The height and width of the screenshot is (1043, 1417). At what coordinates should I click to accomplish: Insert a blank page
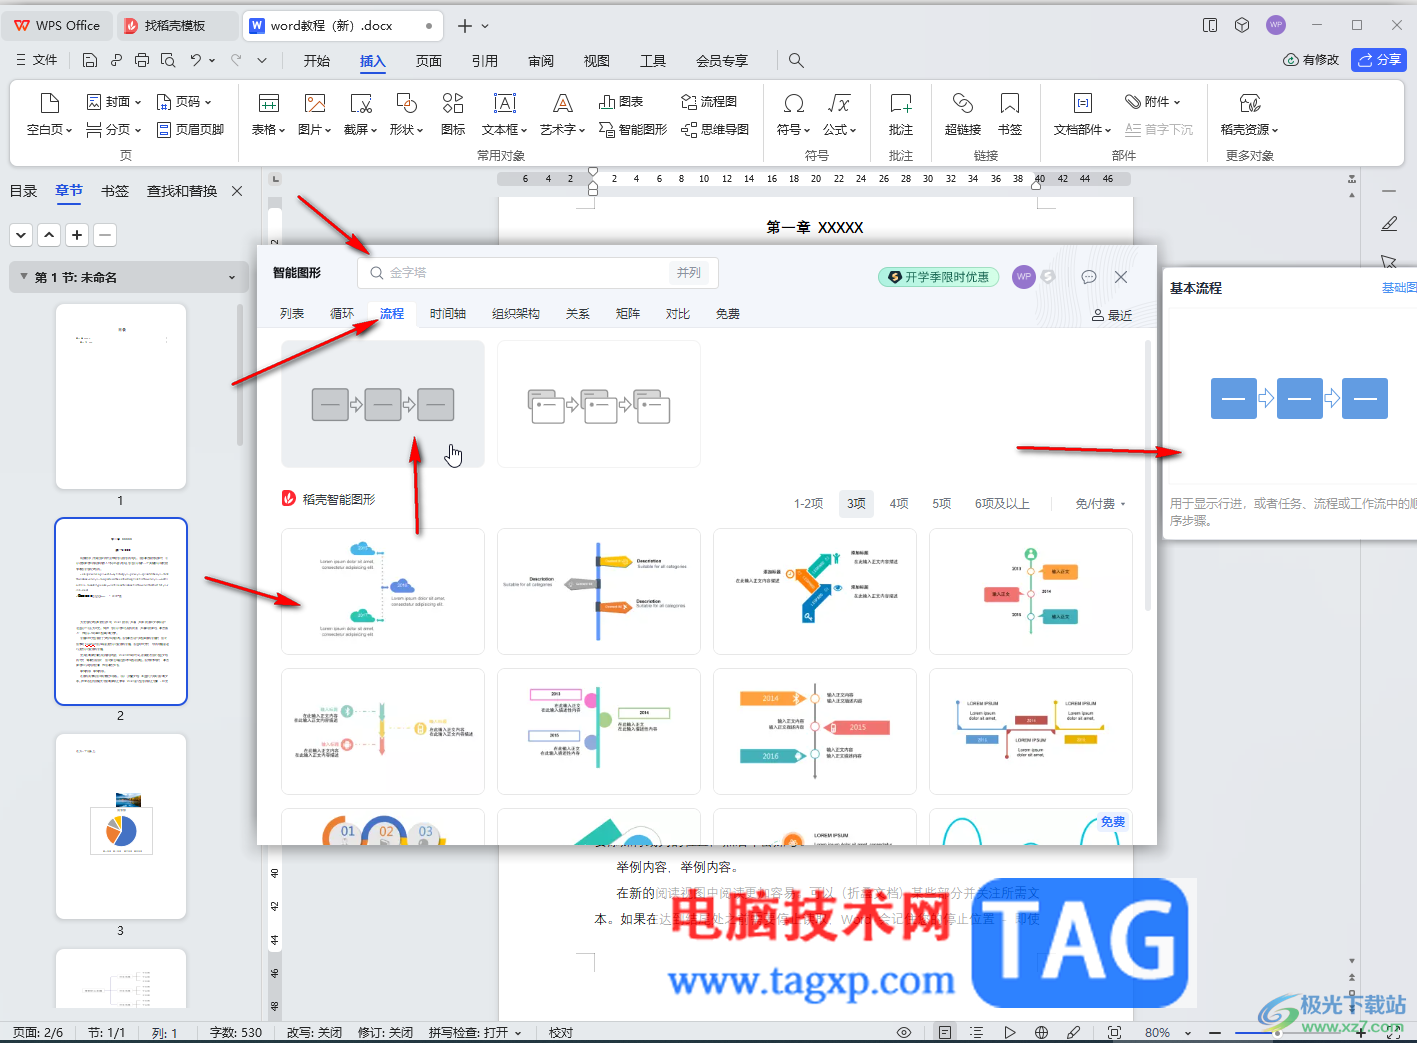pyautogui.click(x=49, y=115)
